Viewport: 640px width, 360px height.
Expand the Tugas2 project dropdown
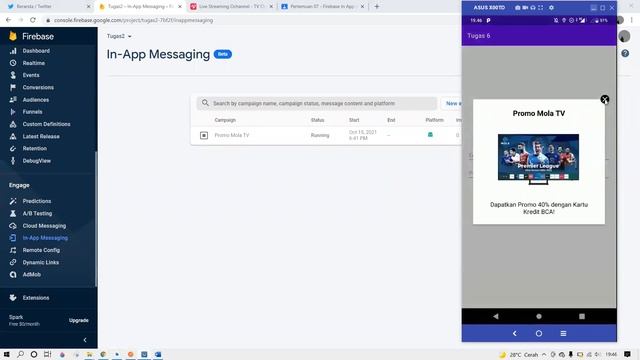(x=119, y=36)
